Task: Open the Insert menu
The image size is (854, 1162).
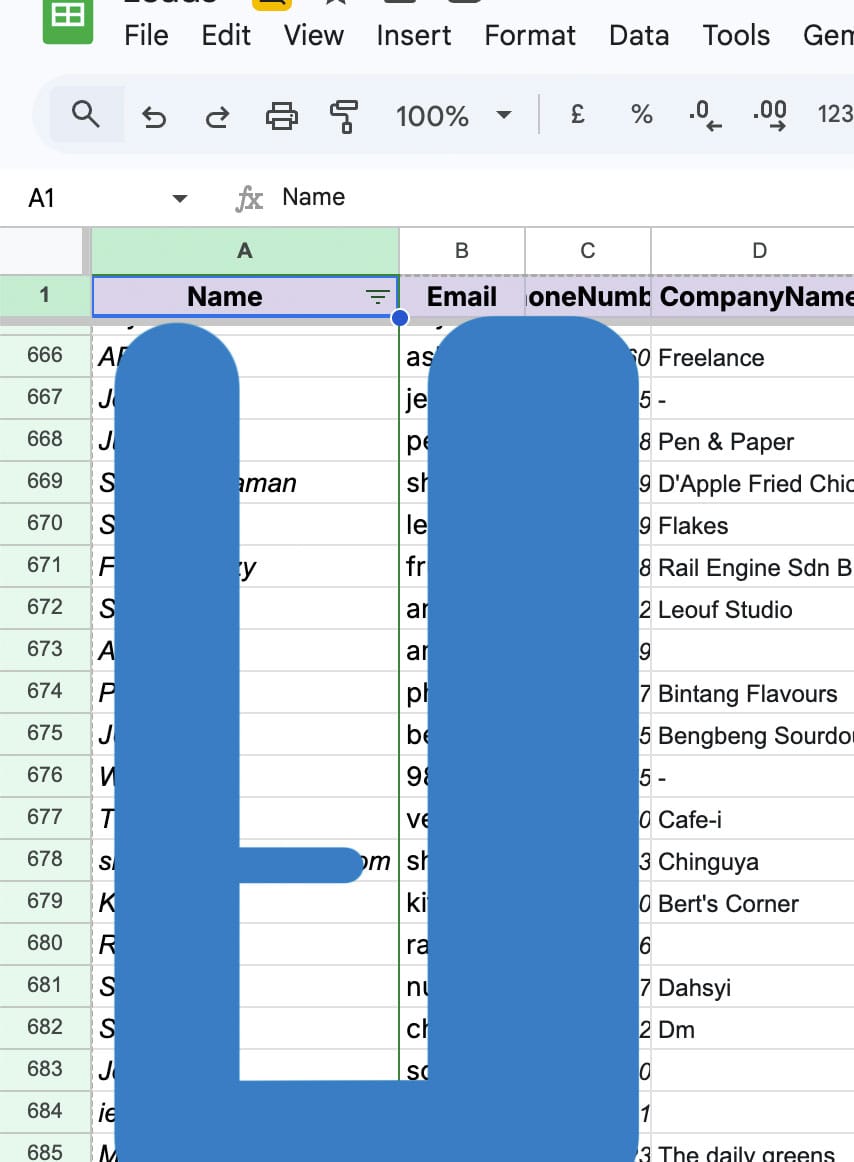Action: [414, 36]
